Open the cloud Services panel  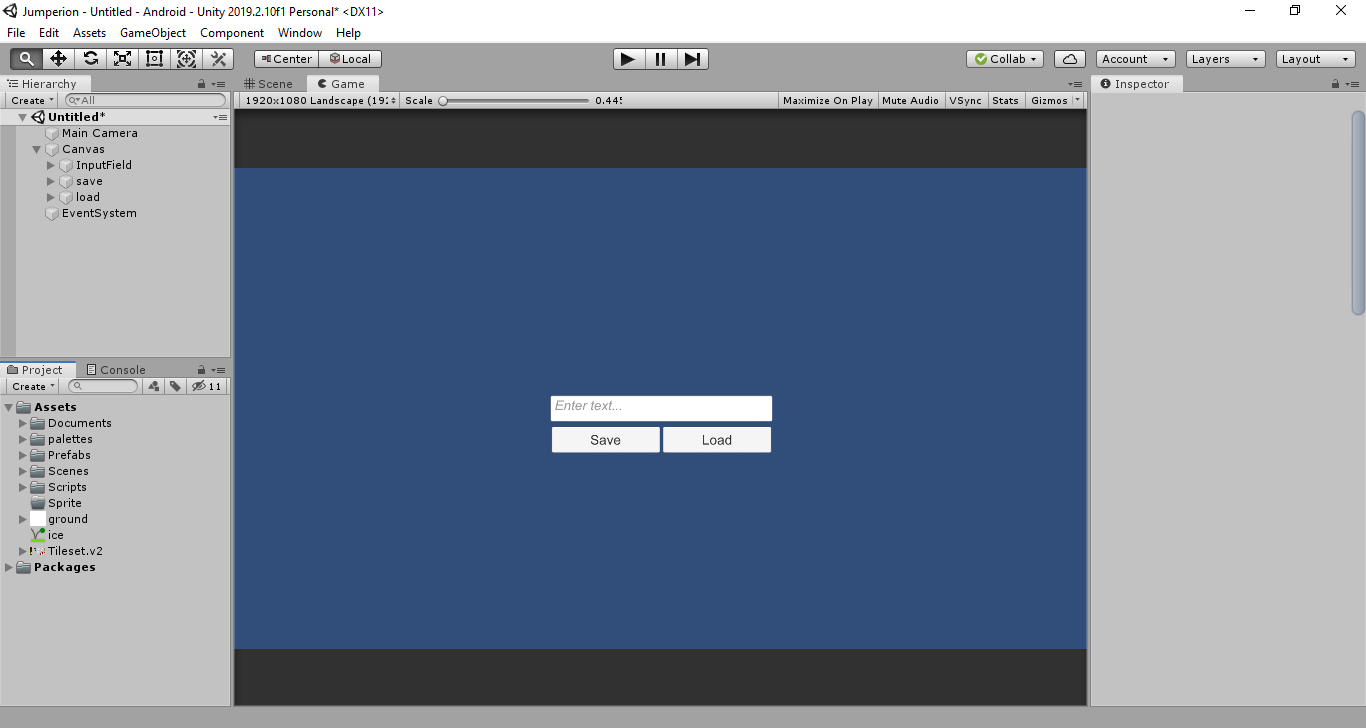[x=1070, y=59]
